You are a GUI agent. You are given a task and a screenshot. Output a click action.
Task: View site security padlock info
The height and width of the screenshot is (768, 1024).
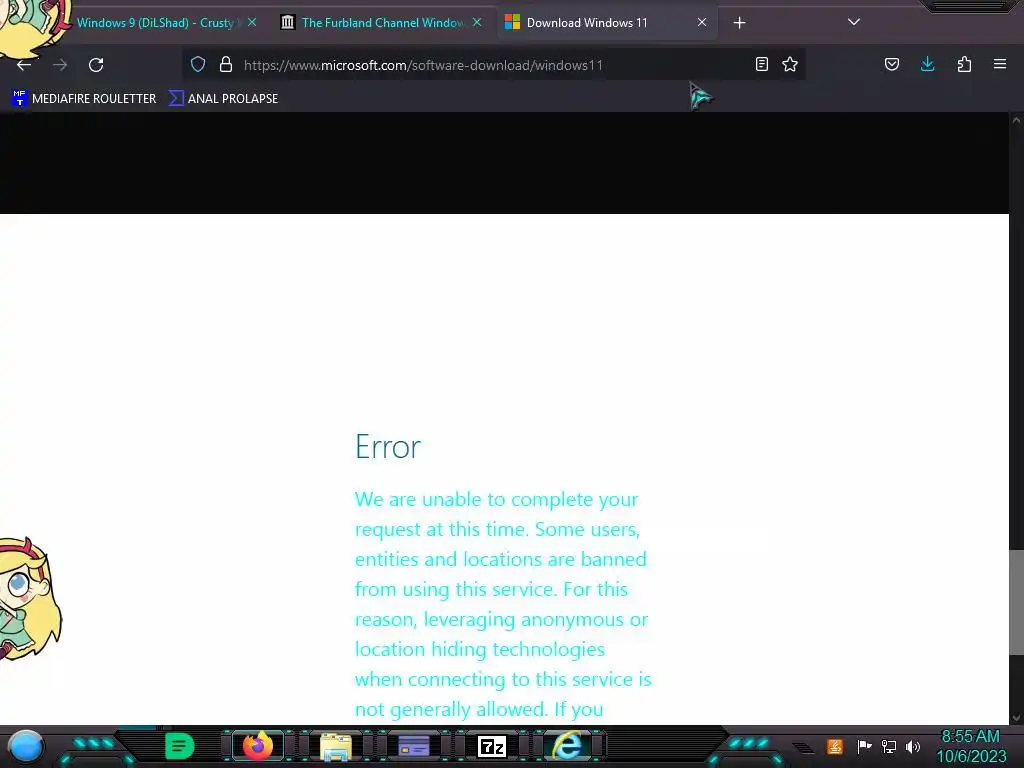point(226,64)
